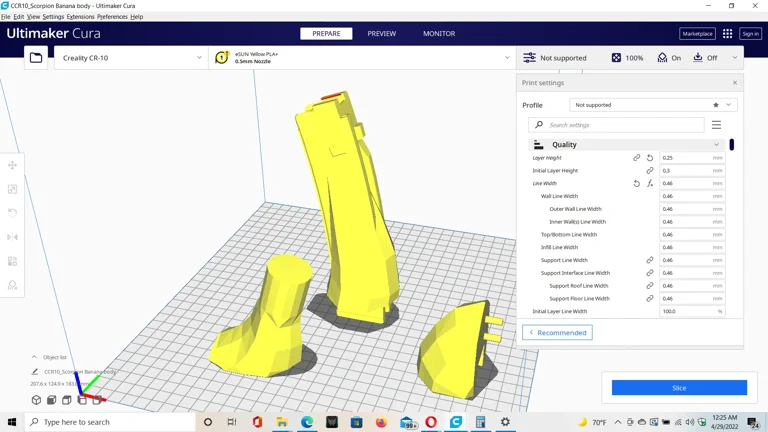
Task: Click the Recommended button
Action: [x=557, y=332]
